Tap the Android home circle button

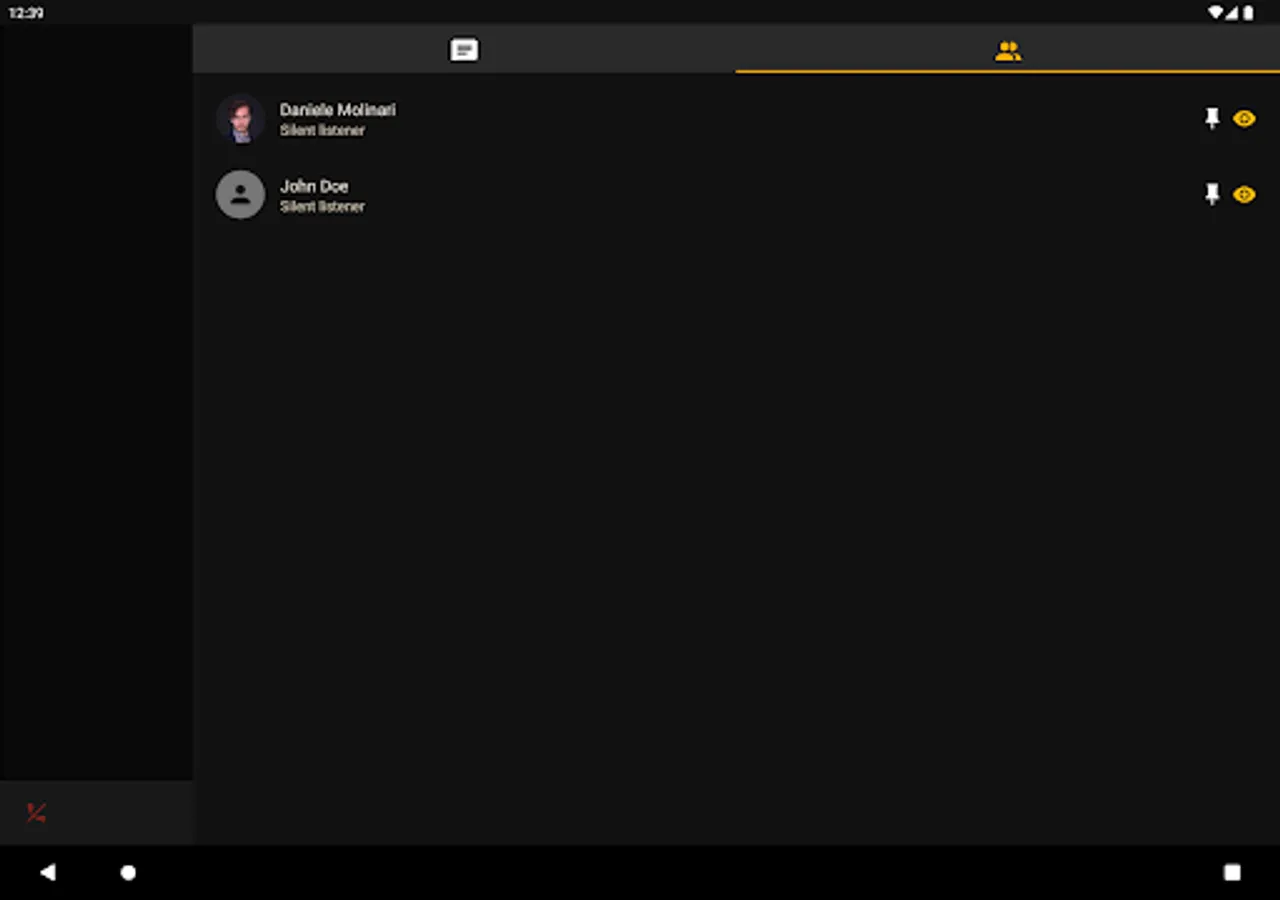click(x=128, y=873)
